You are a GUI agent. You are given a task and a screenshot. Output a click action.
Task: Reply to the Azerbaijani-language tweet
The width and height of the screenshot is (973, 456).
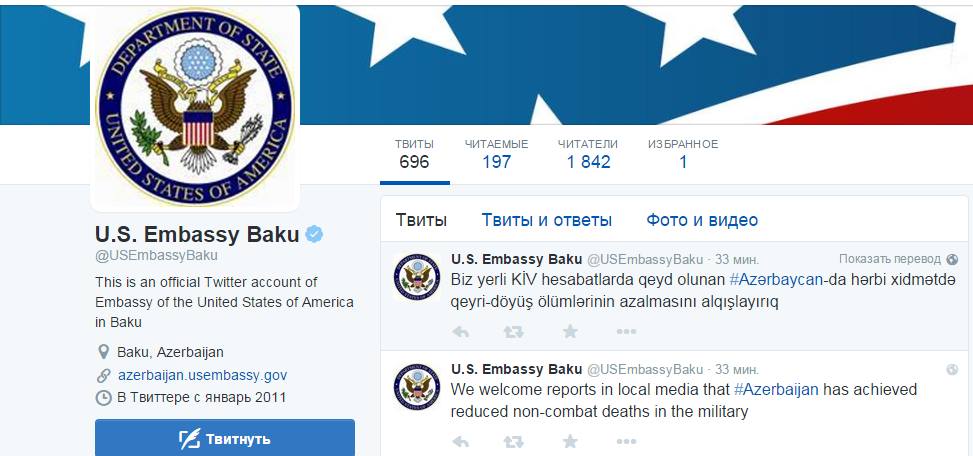[x=460, y=332]
